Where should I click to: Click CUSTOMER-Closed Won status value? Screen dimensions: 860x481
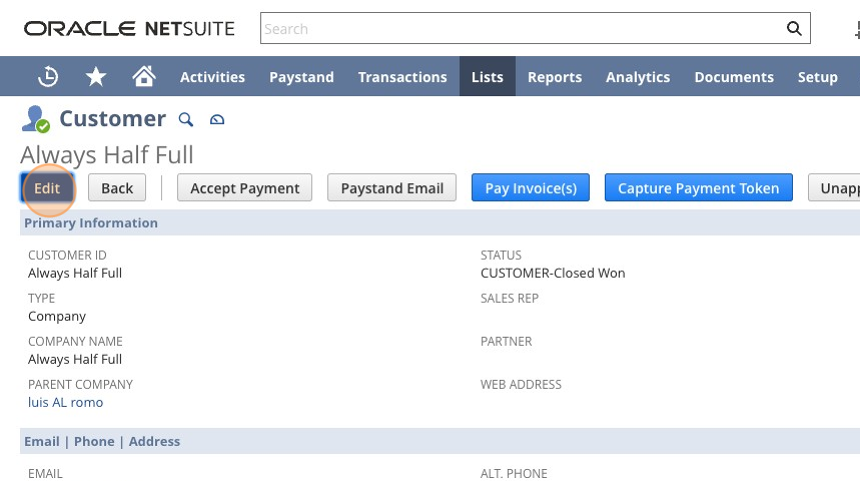point(553,273)
